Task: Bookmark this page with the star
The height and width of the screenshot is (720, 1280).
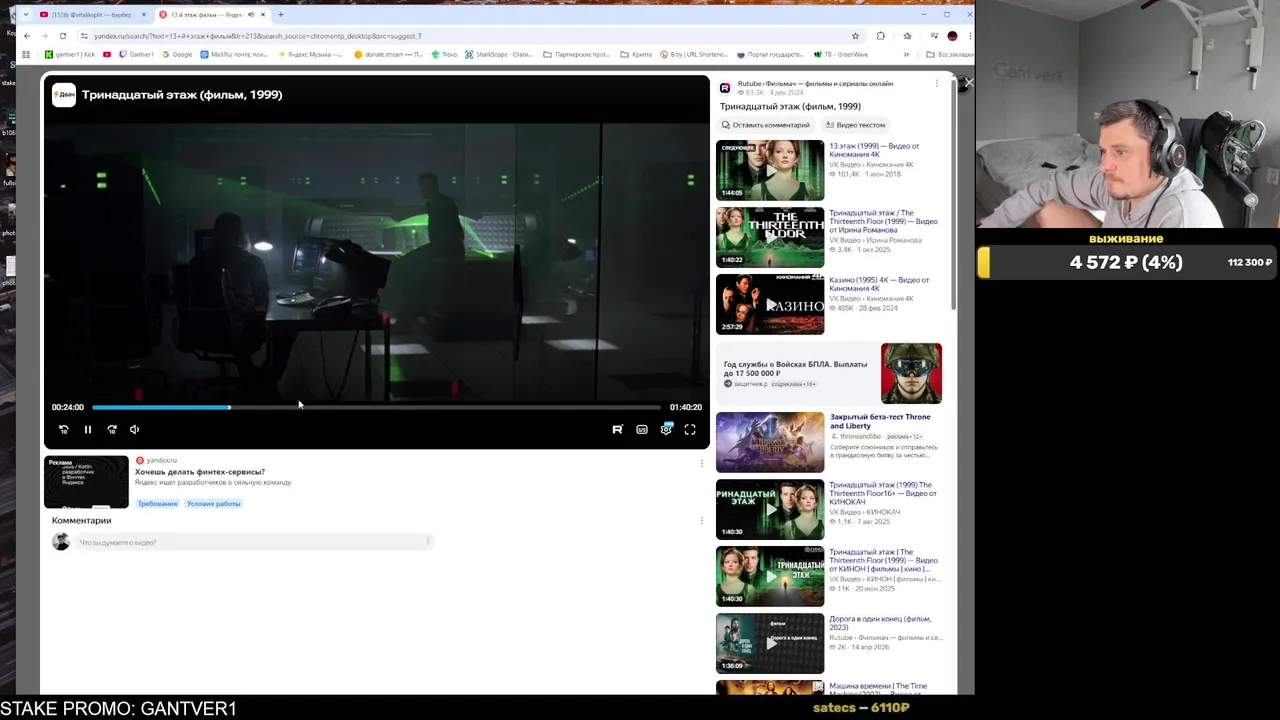Action: [855, 36]
